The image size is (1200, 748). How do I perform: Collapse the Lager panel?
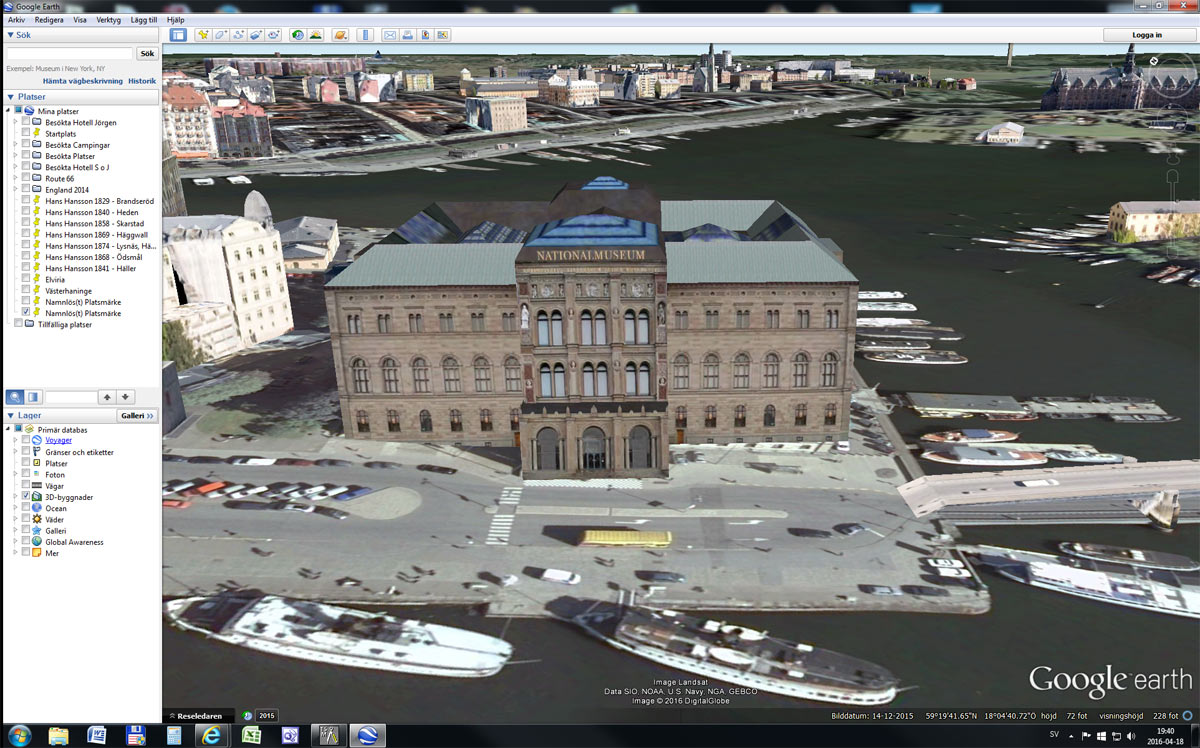pos(10,415)
